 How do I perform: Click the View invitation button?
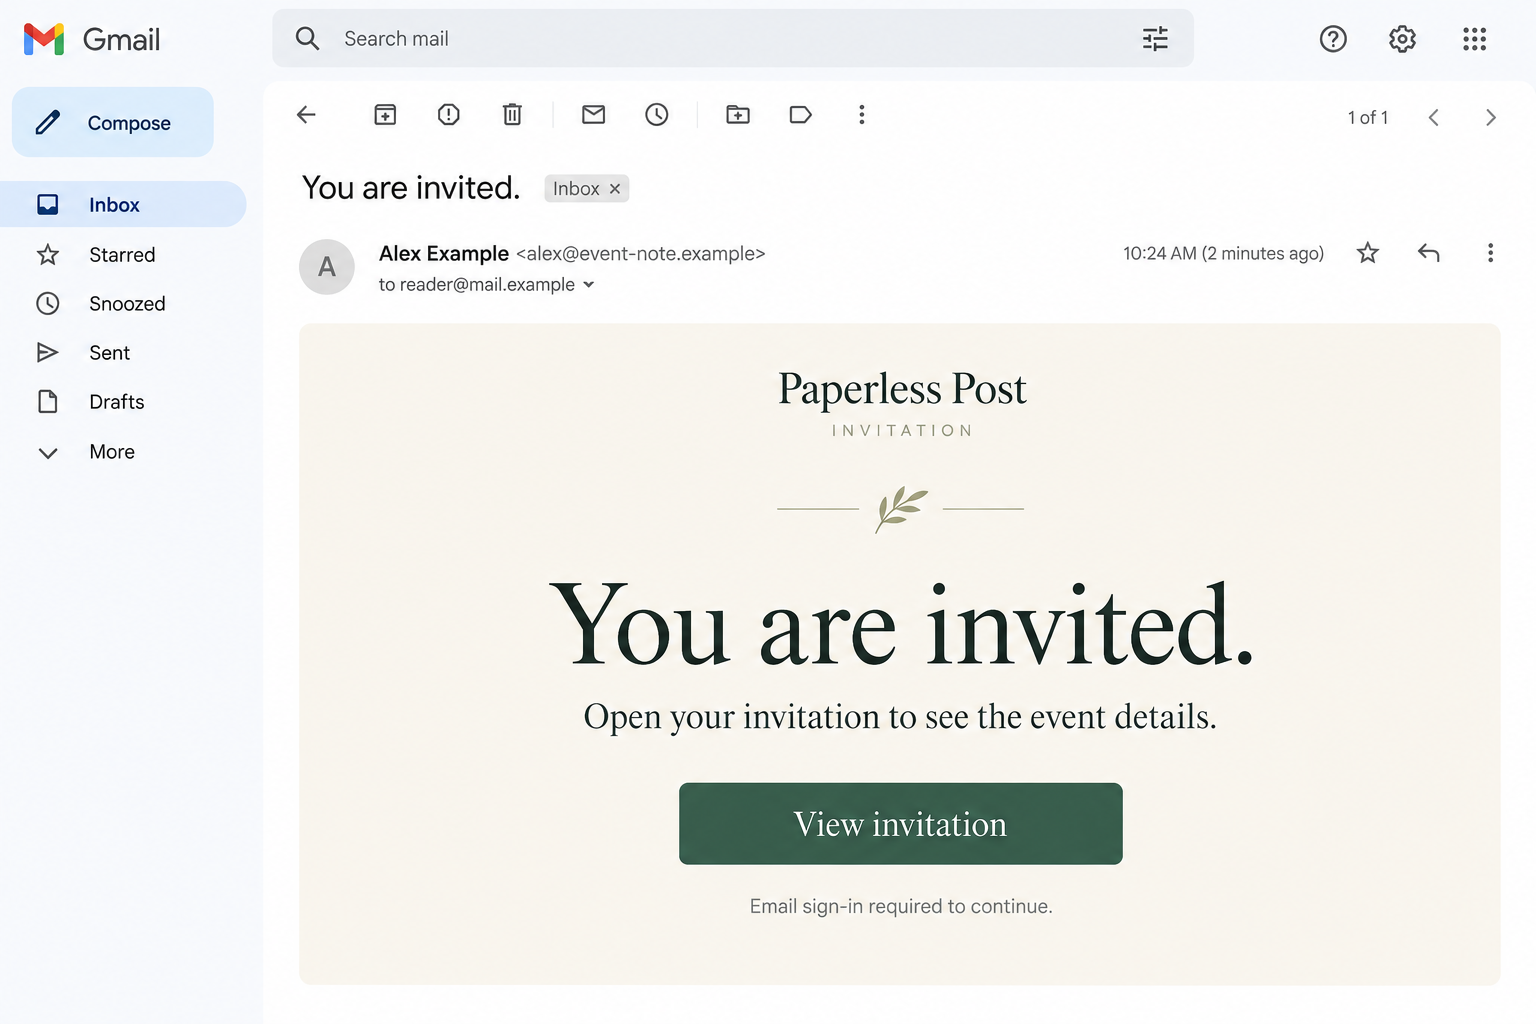click(x=900, y=824)
